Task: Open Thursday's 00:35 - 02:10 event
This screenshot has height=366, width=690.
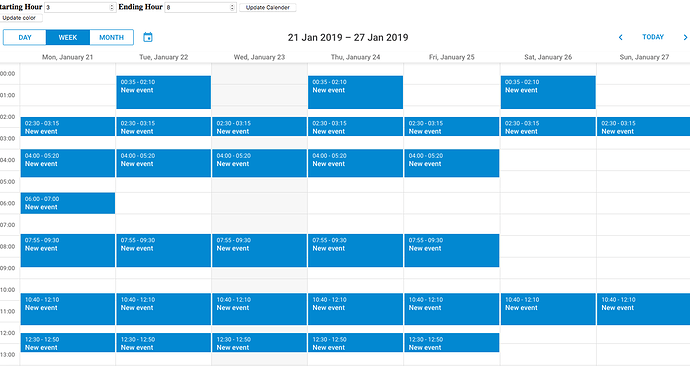Action: [x=355, y=92]
